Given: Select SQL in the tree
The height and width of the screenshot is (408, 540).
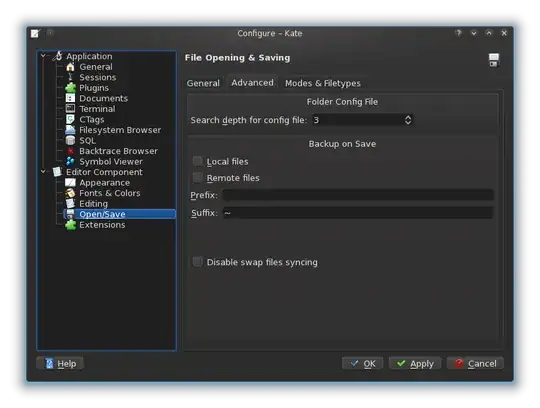Looking at the screenshot, I should [x=87, y=140].
